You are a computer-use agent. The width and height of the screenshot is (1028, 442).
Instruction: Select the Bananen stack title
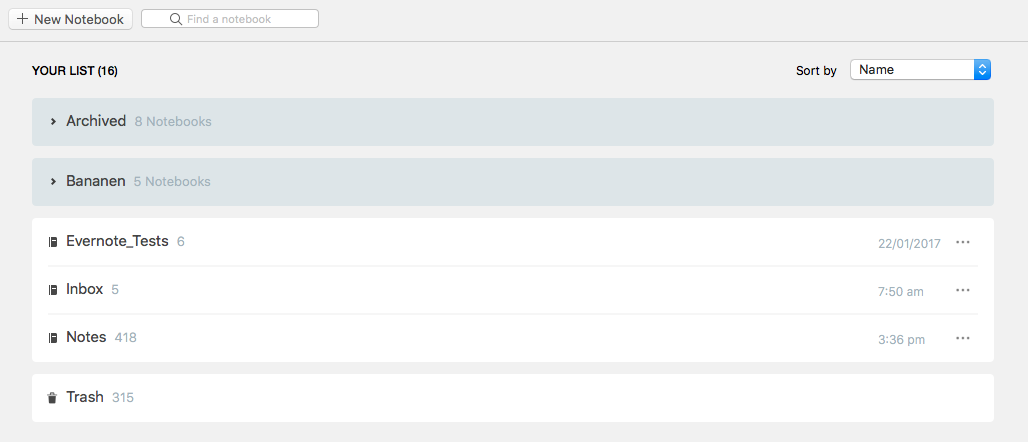tap(96, 182)
